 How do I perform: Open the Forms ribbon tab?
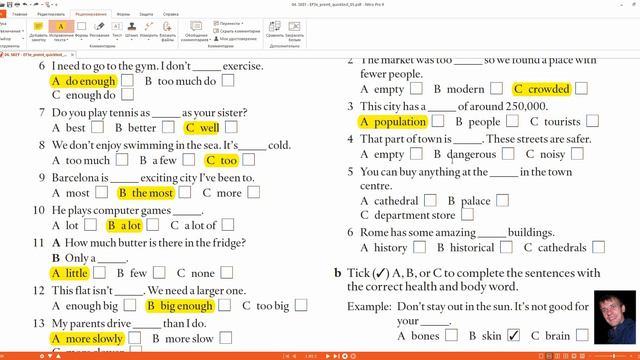[123, 14]
